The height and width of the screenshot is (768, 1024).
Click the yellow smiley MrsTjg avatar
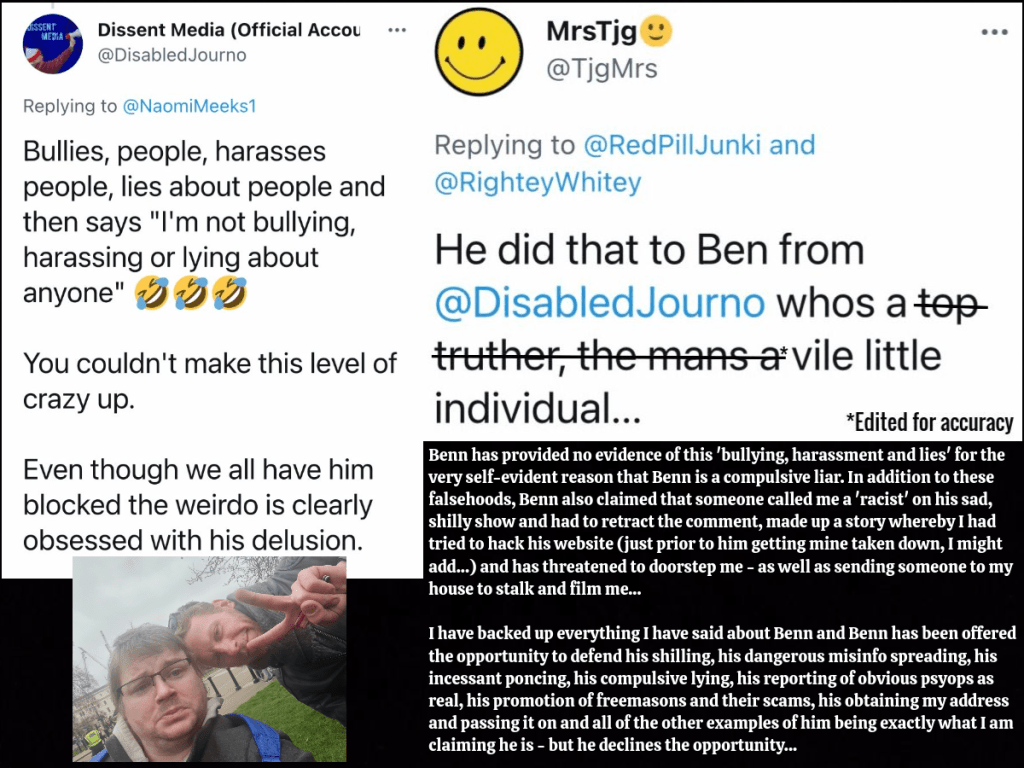coord(479,52)
